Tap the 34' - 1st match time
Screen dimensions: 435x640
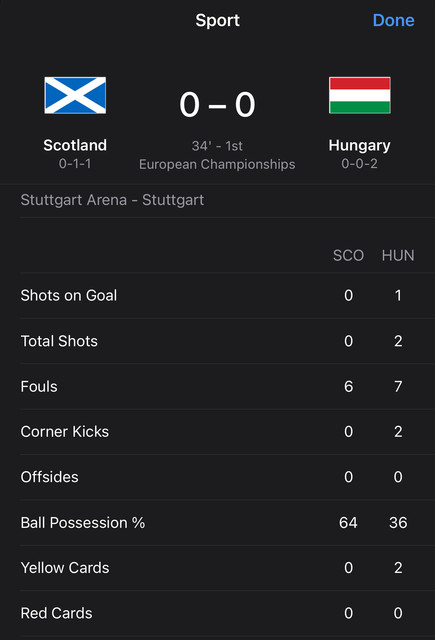[217, 146]
